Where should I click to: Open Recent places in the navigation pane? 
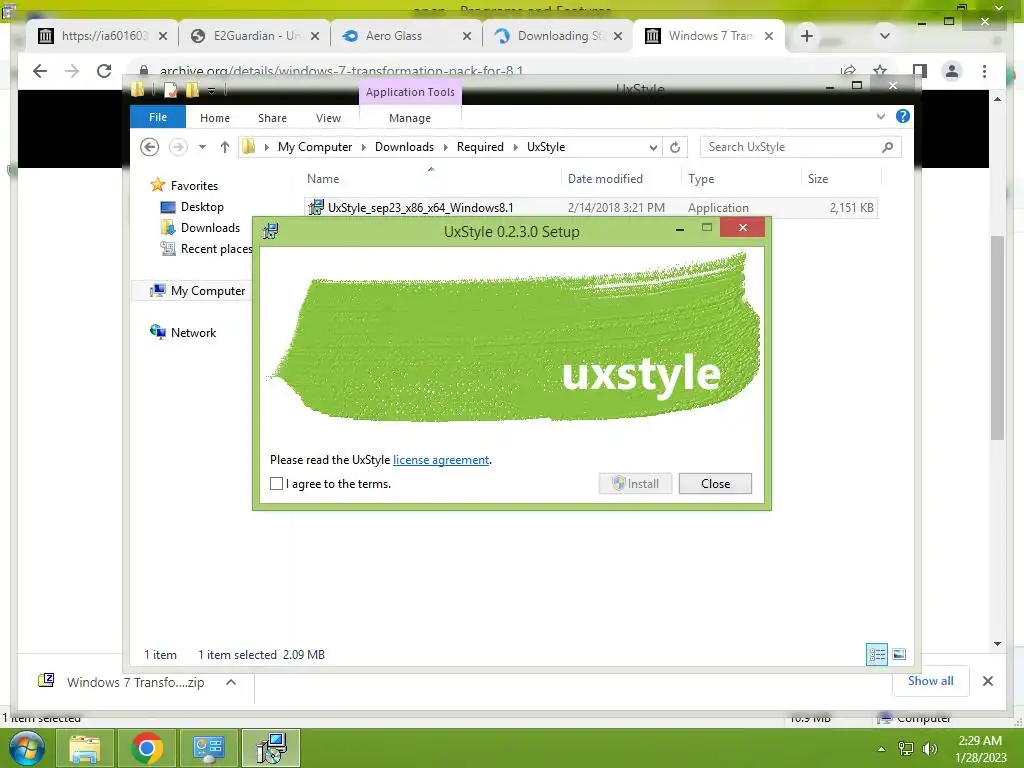point(216,249)
